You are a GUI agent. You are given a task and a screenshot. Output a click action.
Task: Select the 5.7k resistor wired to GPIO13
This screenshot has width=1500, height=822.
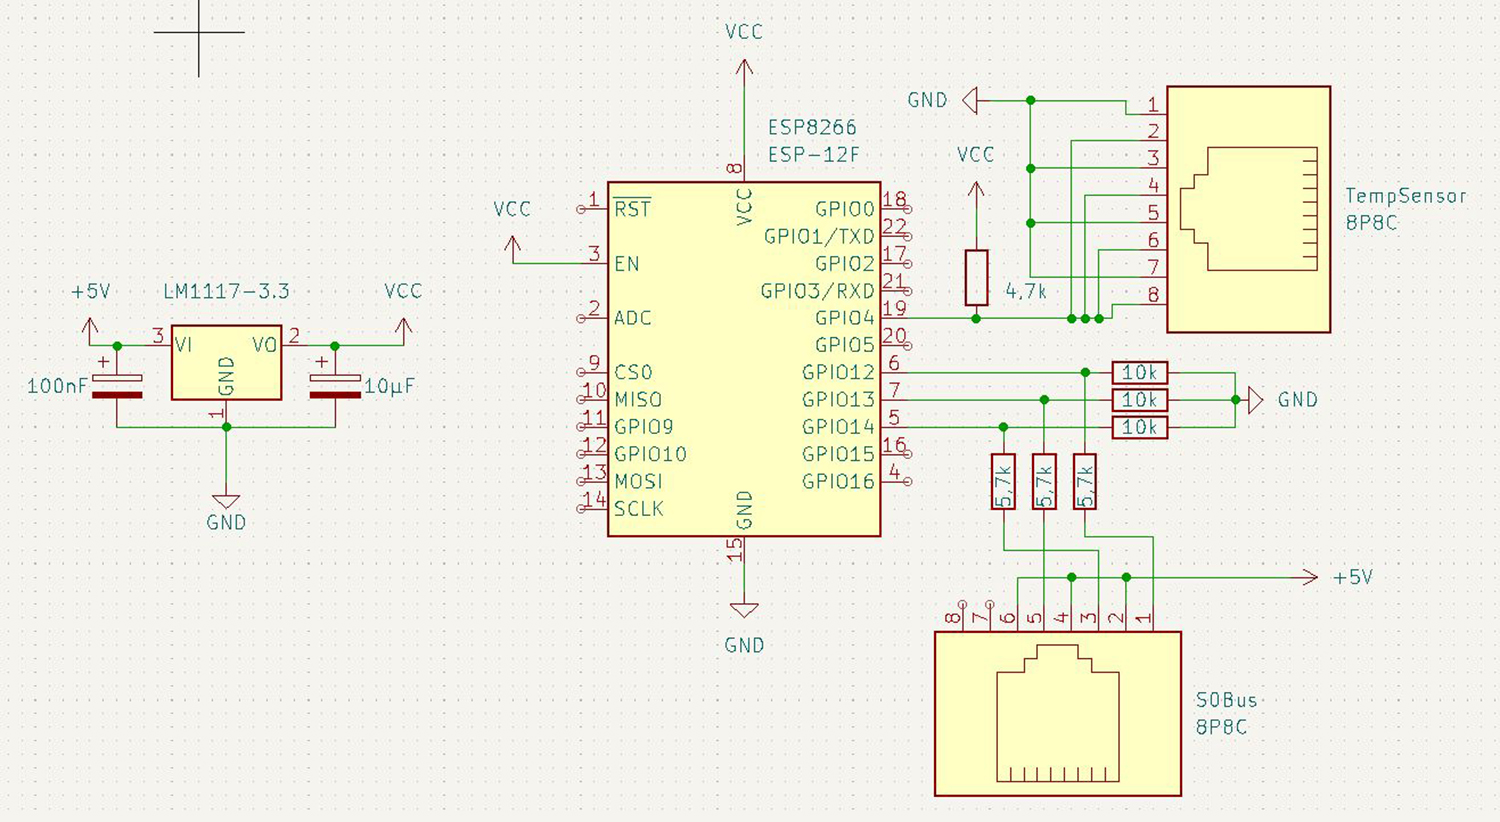coord(1044,481)
